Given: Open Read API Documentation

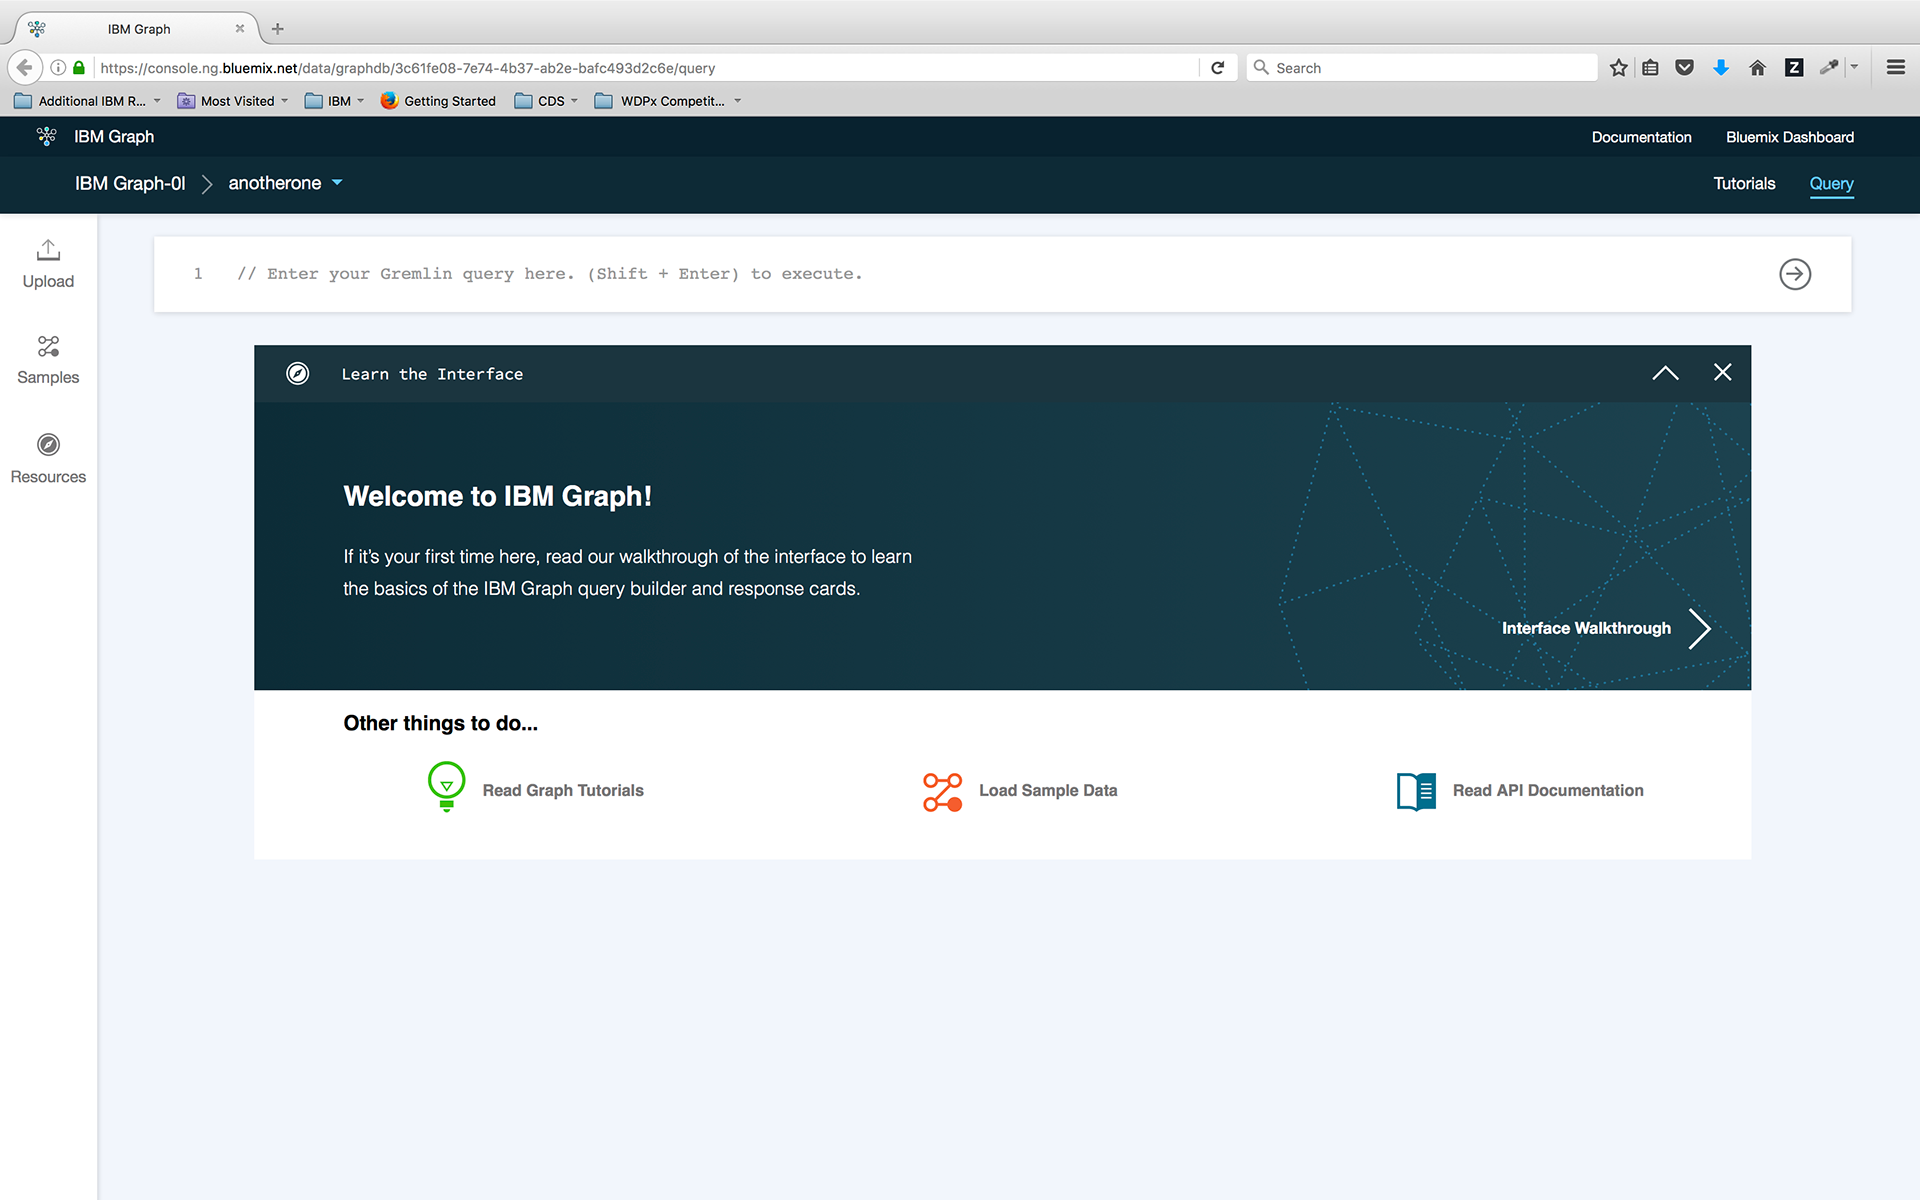Looking at the screenshot, I should 1548,790.
